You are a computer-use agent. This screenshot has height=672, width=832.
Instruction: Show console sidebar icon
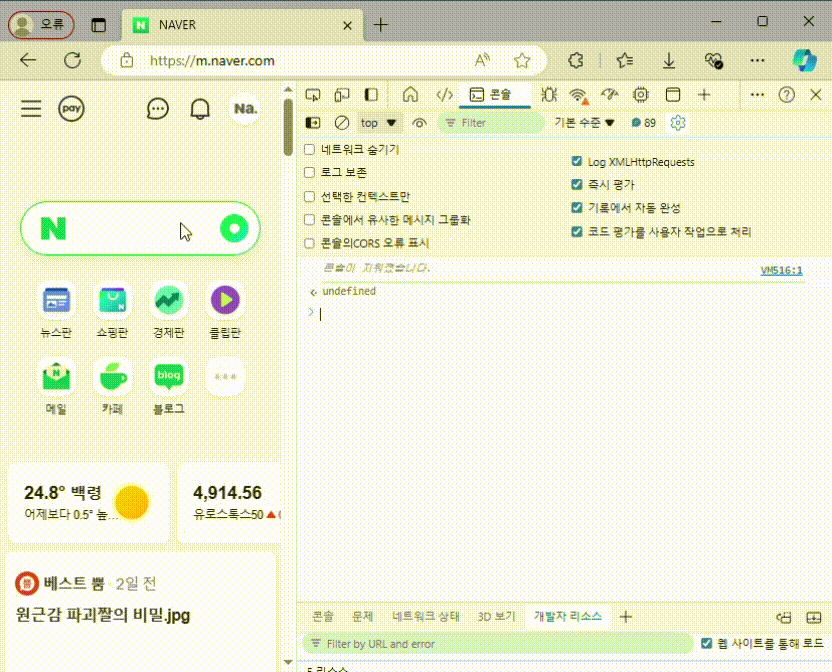[313, 123]
